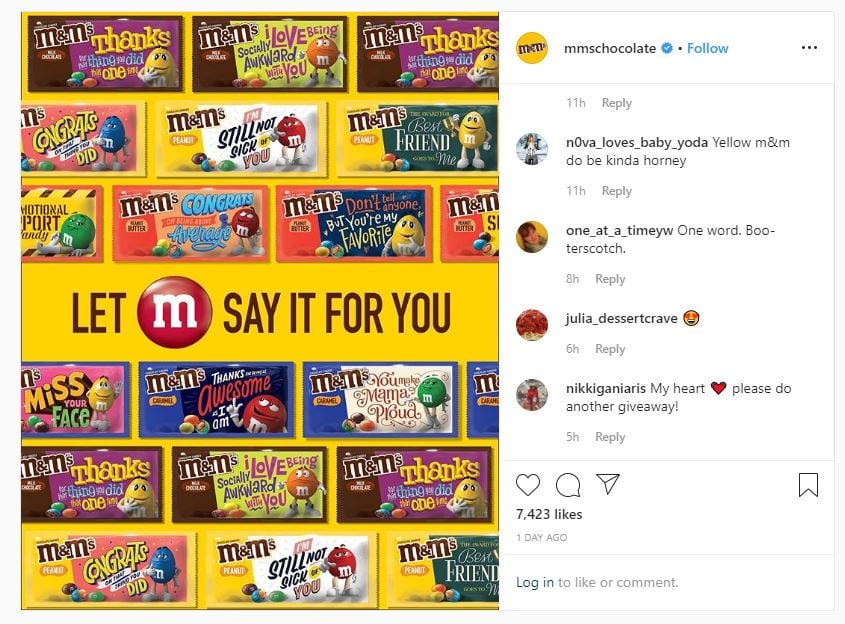Reply to julia_dessertcrave's emoji comment
Screen dimensions: 845x624
click(x=610, y=349)
